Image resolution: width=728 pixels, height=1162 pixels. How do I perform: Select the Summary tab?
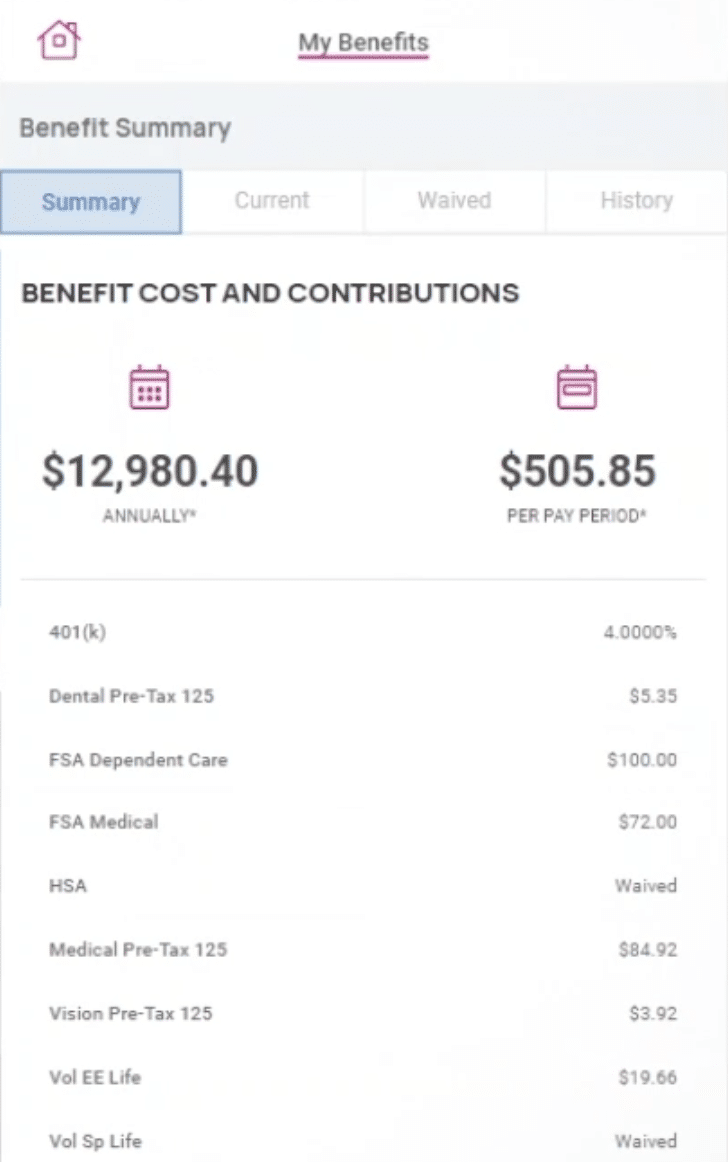91,202
